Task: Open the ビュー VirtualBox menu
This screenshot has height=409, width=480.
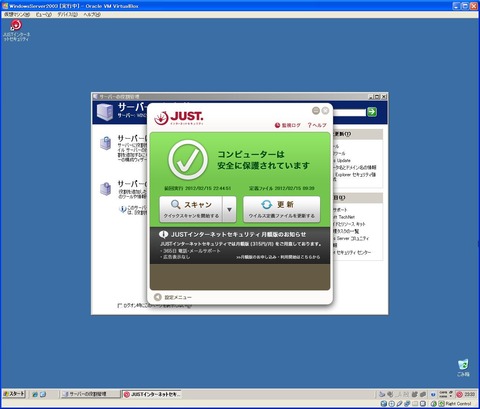Action: pos(44,15)
